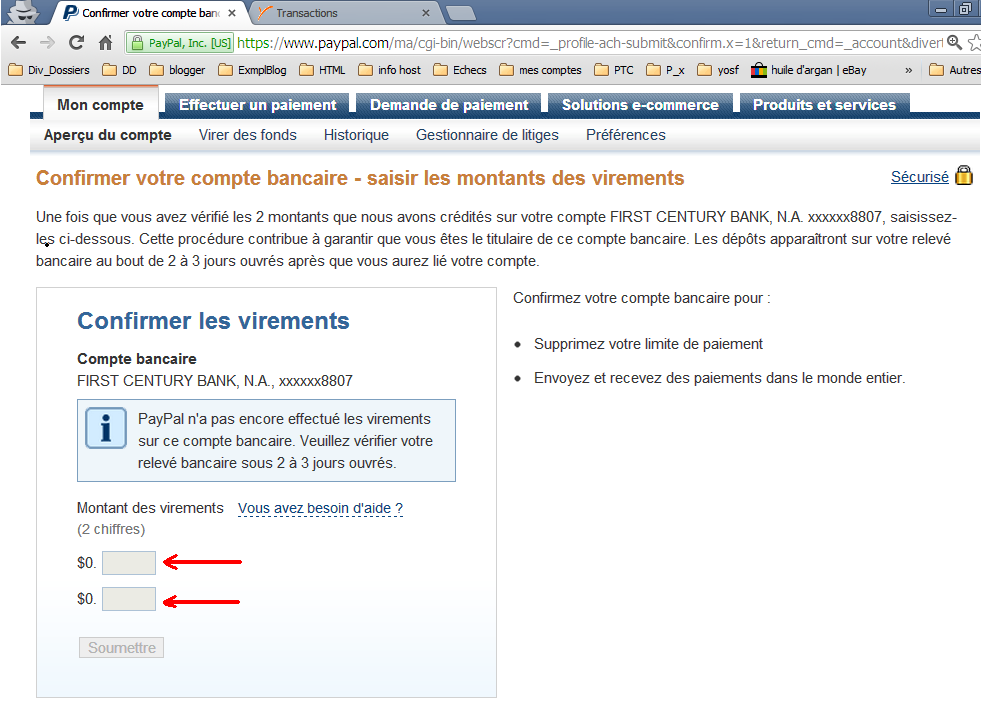Click the zoom magnifier icon in address bar
981x708 pixels.
tap(954, 43)
